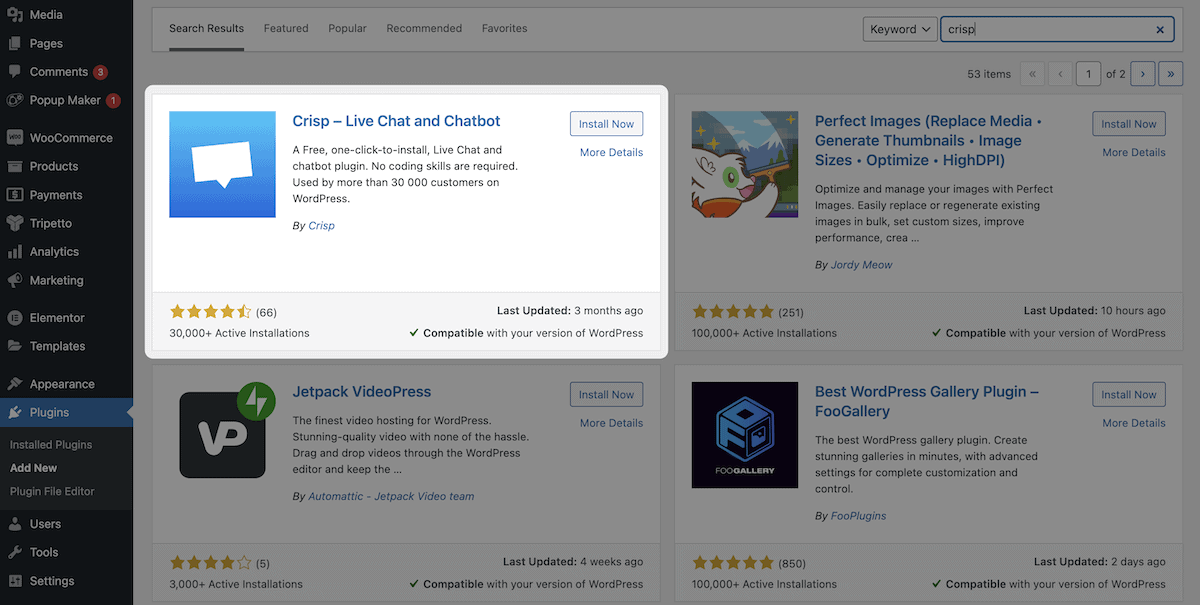Click "3,000+ Active Installations" text

(236, 584)
